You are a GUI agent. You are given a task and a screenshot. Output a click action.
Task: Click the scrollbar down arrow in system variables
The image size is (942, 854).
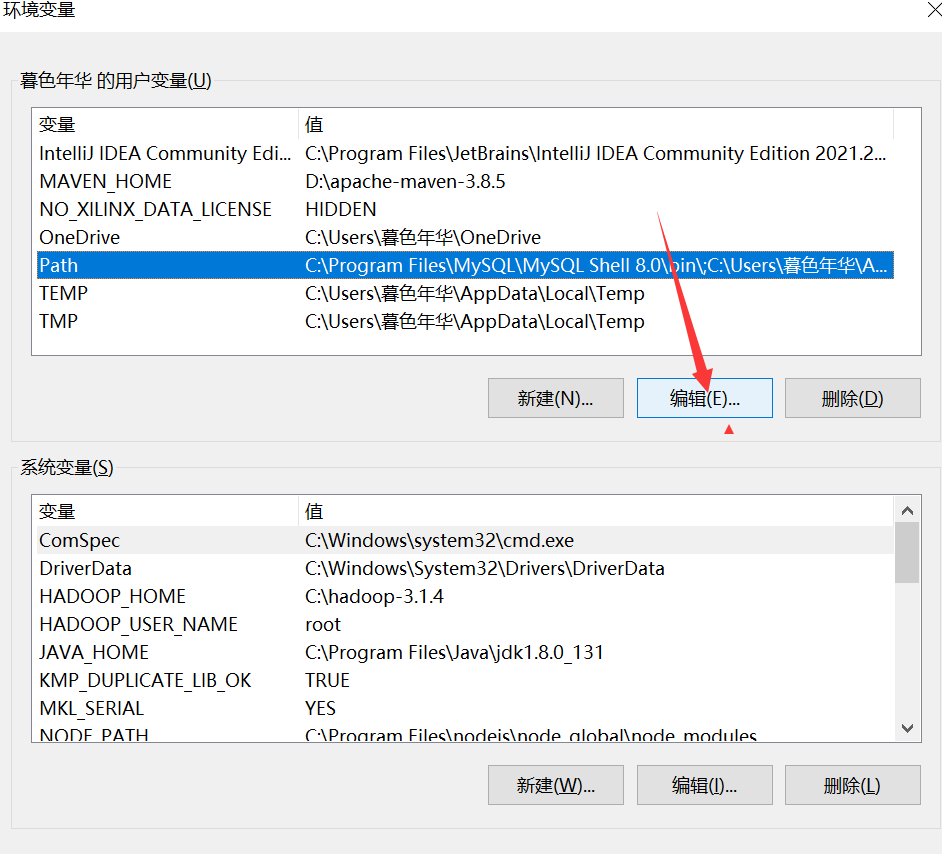click(x=907, y=728)
